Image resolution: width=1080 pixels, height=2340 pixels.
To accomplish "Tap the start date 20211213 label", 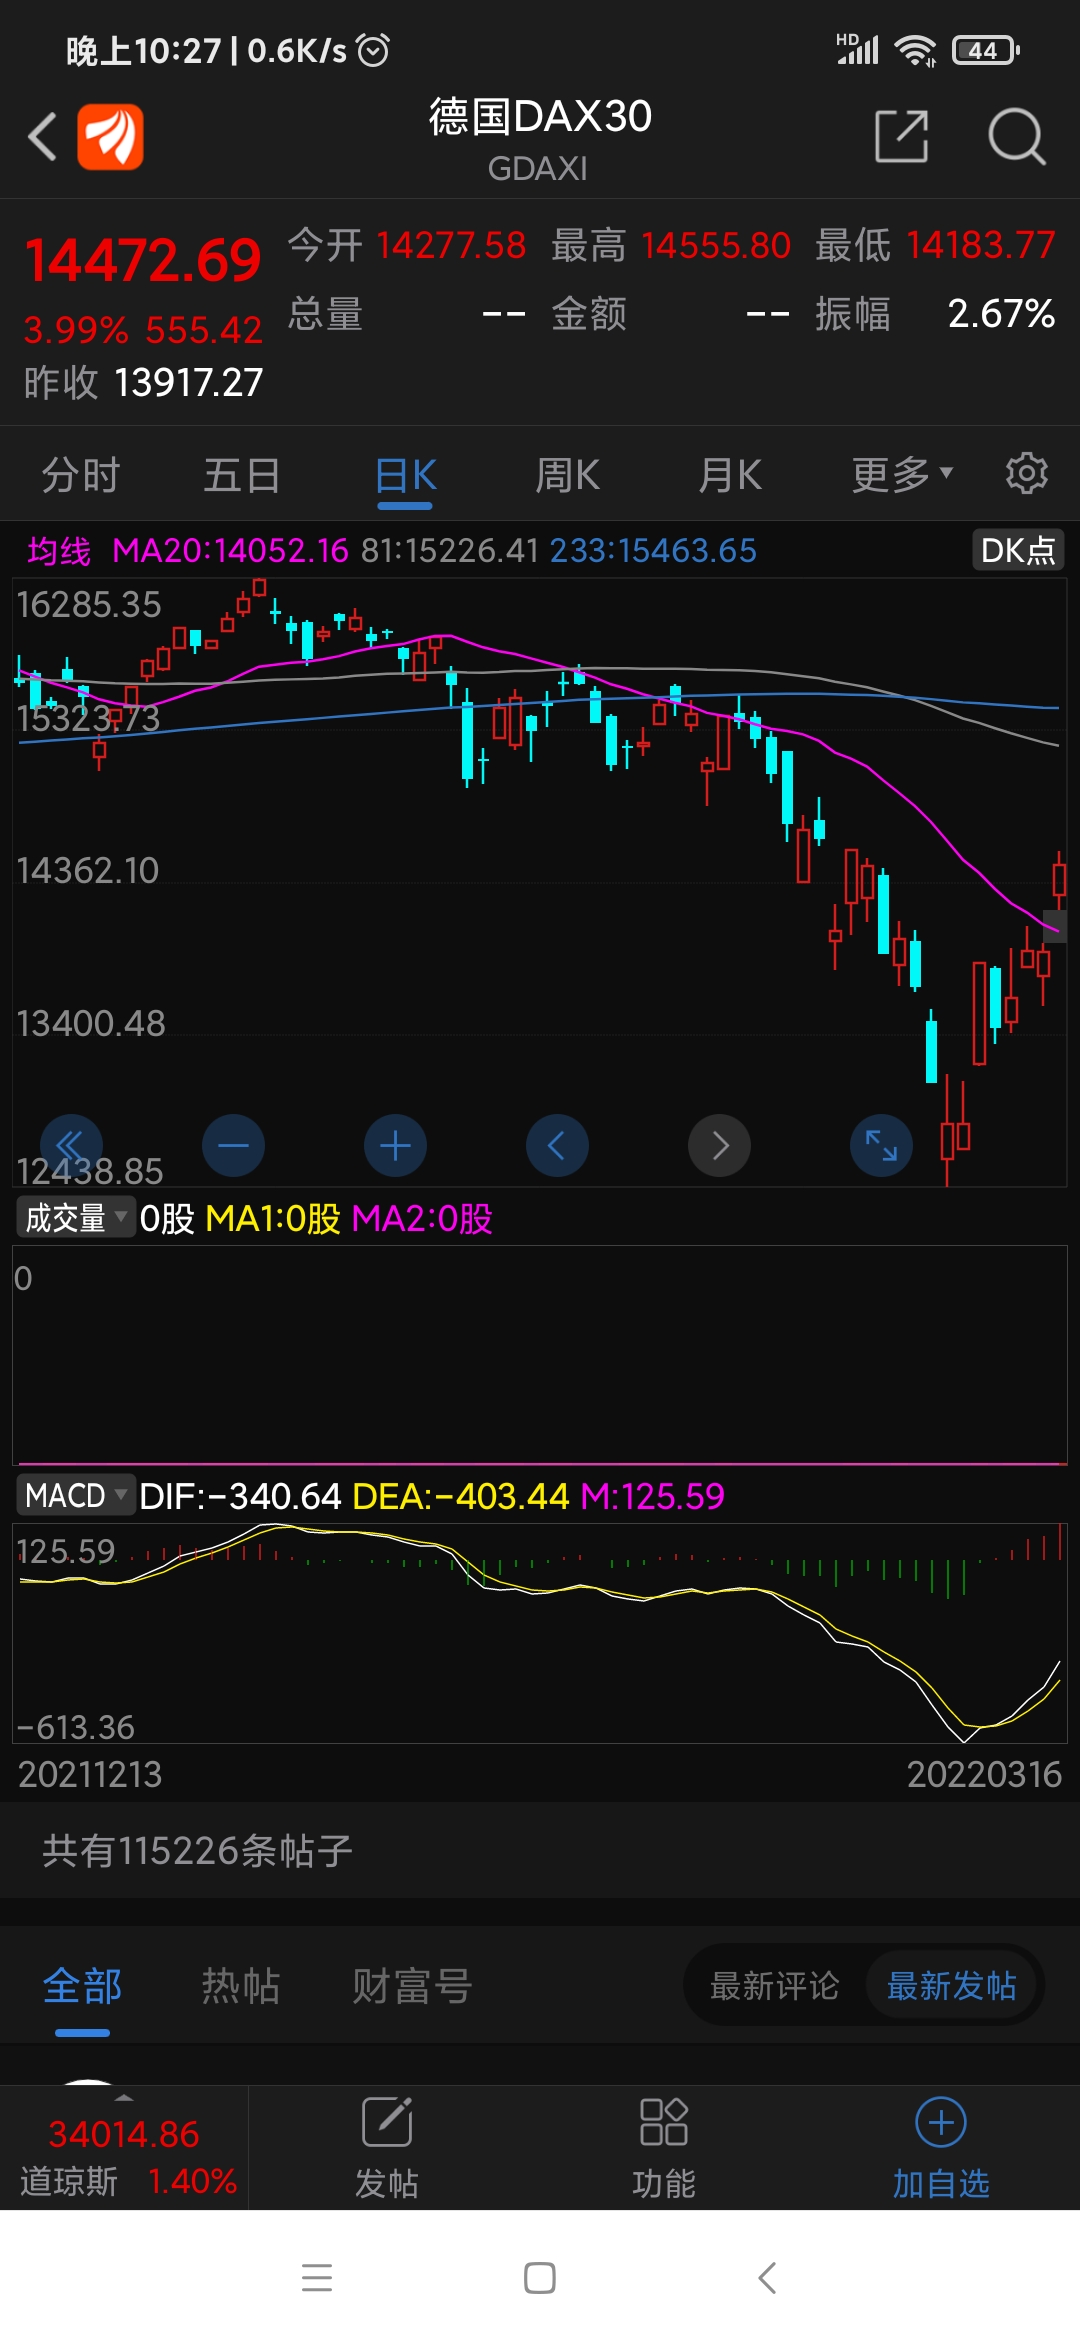I will (x=90, y=1774).
